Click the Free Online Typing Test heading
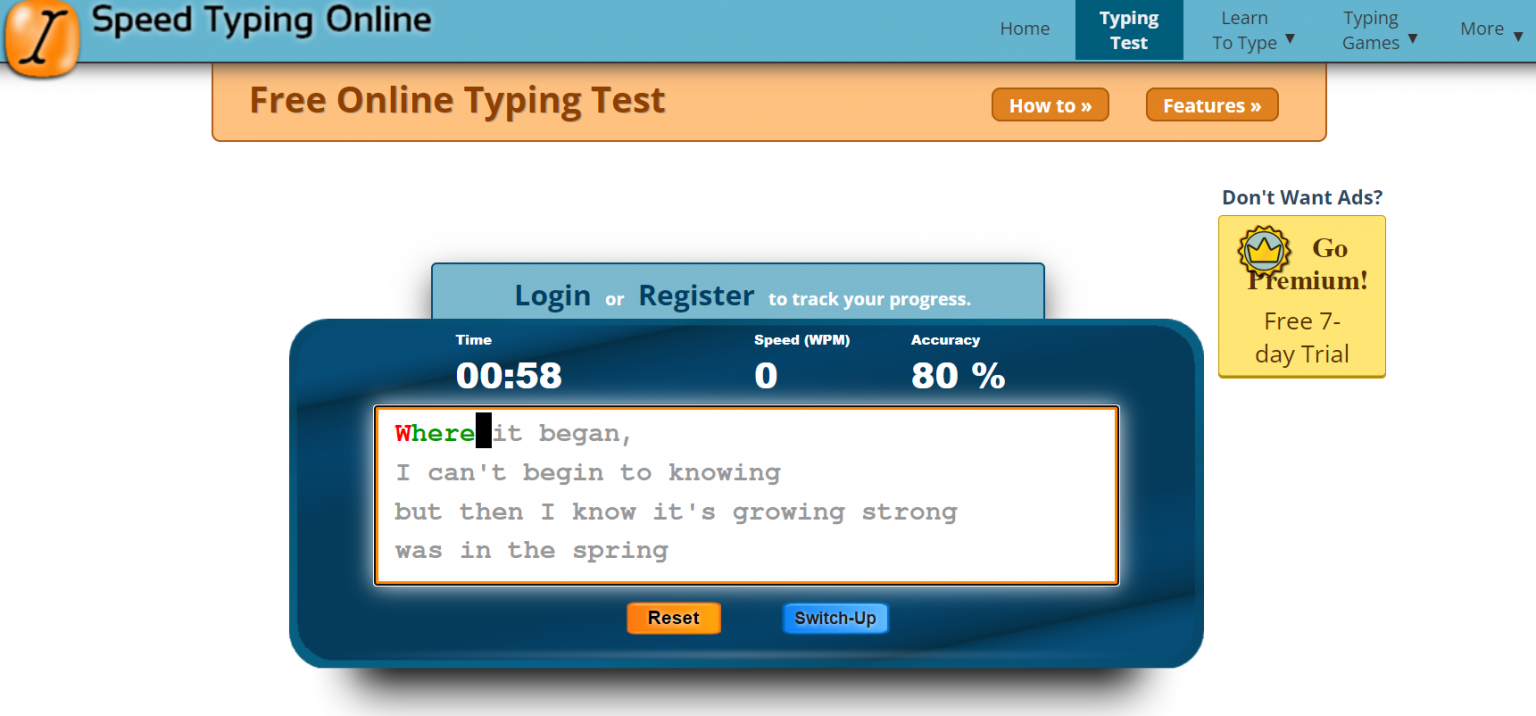 click(x=457, y=101)
